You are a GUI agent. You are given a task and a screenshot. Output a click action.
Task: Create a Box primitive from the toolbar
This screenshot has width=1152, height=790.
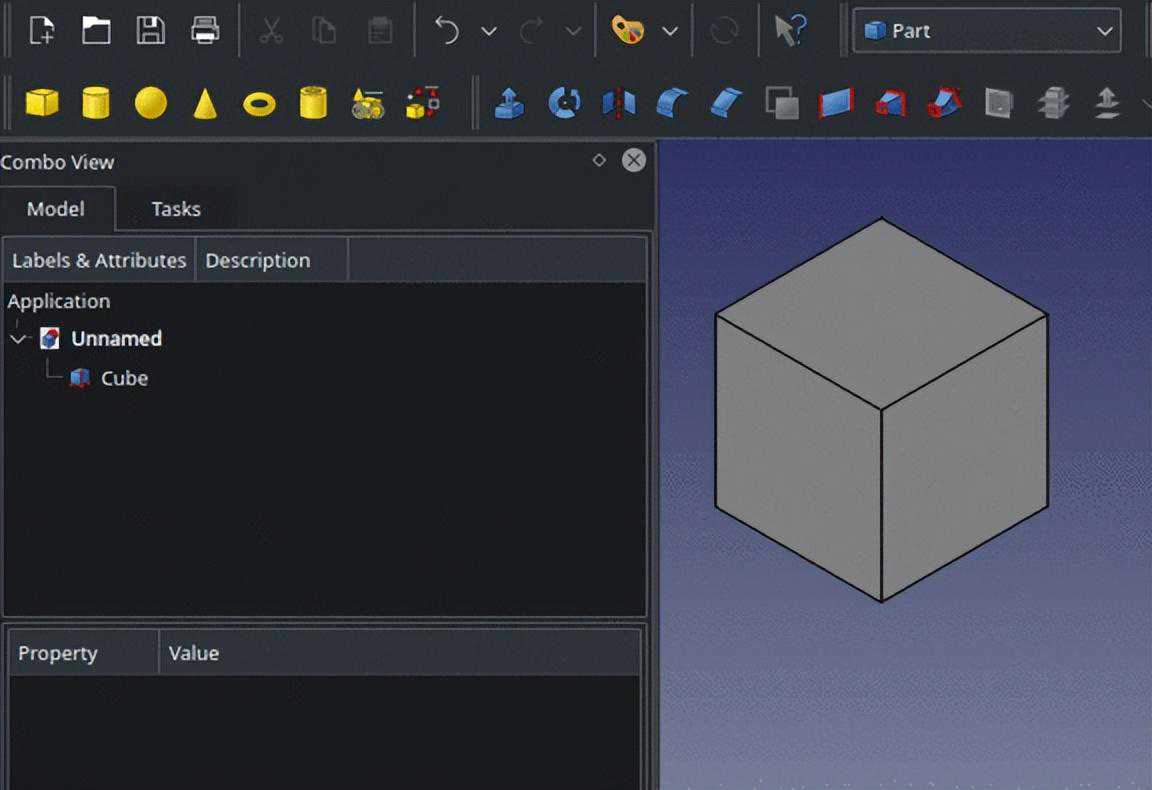point(41,102)
